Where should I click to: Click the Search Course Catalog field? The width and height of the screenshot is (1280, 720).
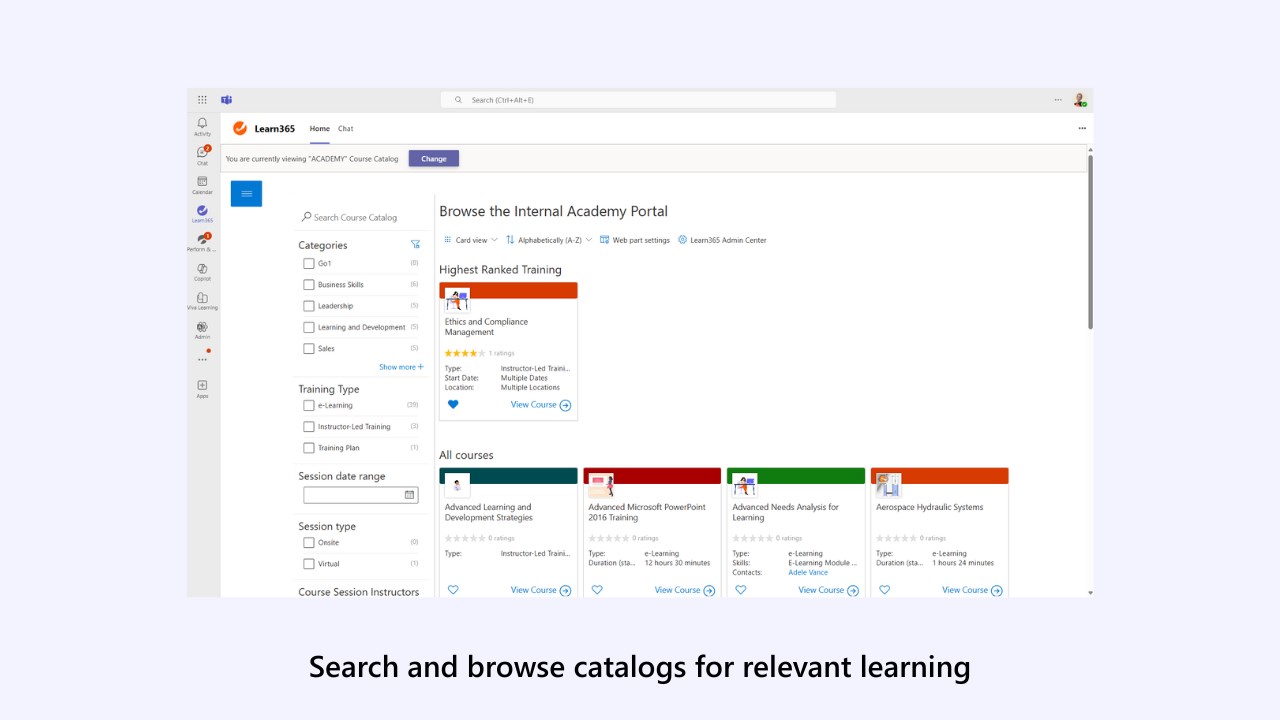(362, 217)
